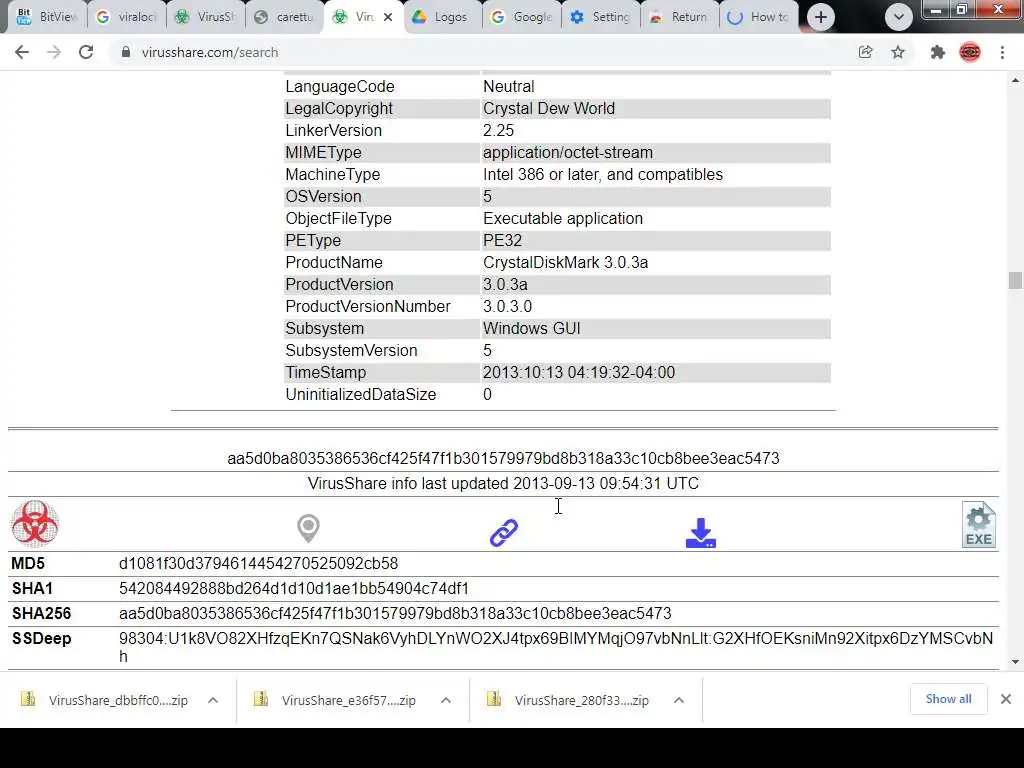Click the page scrollbar thumb

click(1015, 280)
